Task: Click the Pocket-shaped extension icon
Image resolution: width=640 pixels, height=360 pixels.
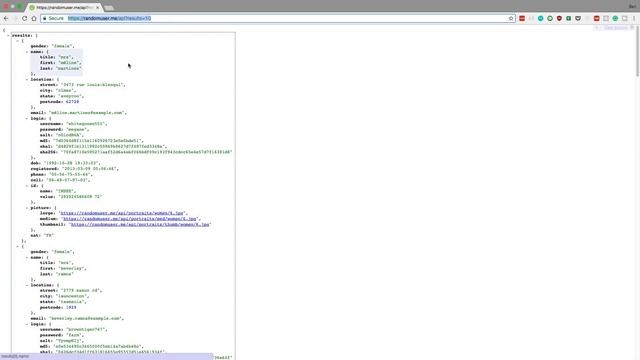Action: 578,18
